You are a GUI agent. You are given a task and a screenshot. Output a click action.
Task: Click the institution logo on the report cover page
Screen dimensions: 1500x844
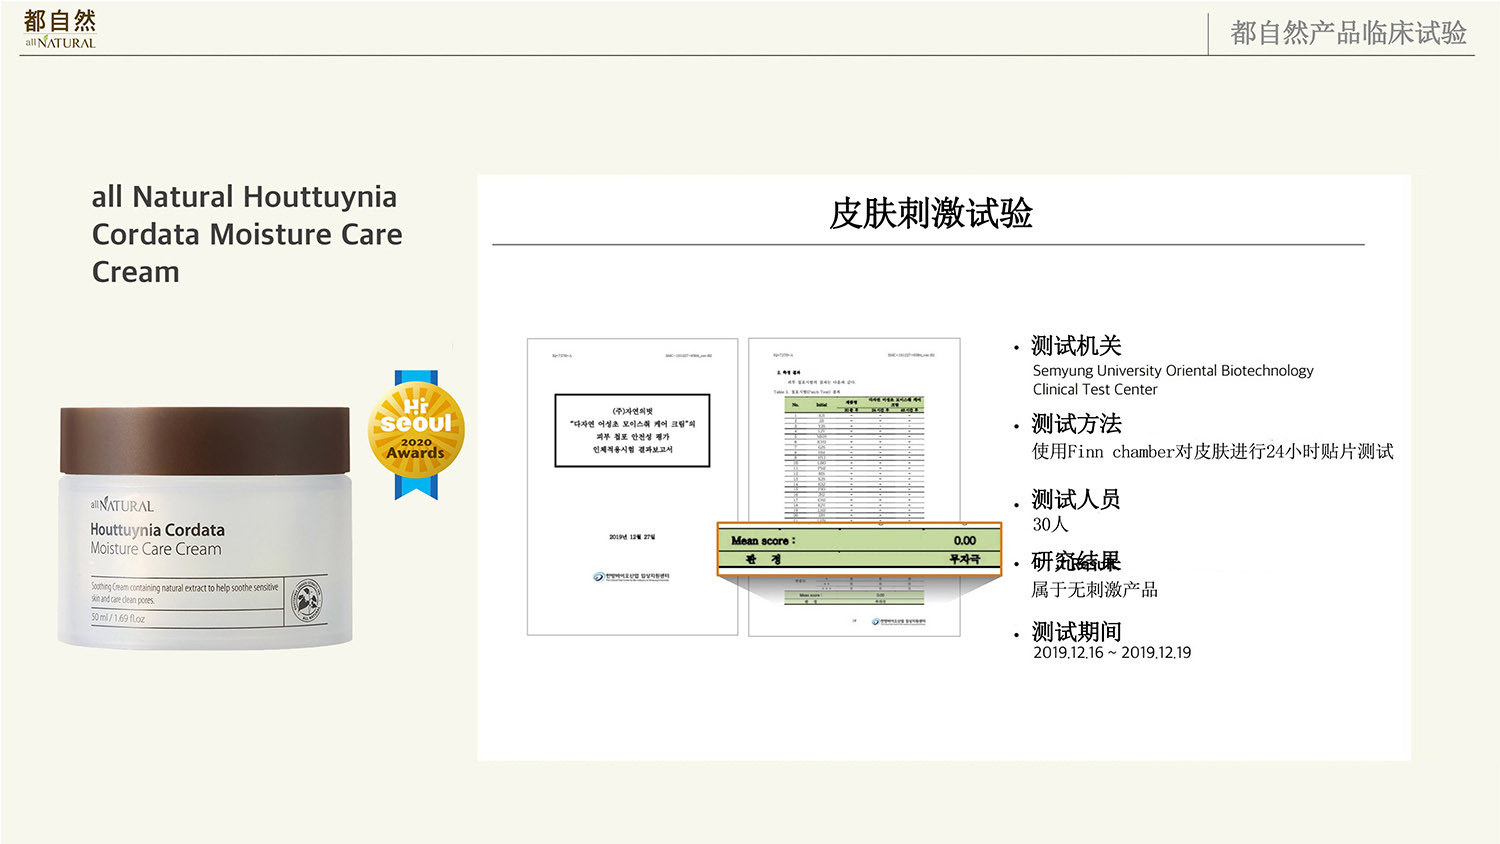[x=631, y=576]
